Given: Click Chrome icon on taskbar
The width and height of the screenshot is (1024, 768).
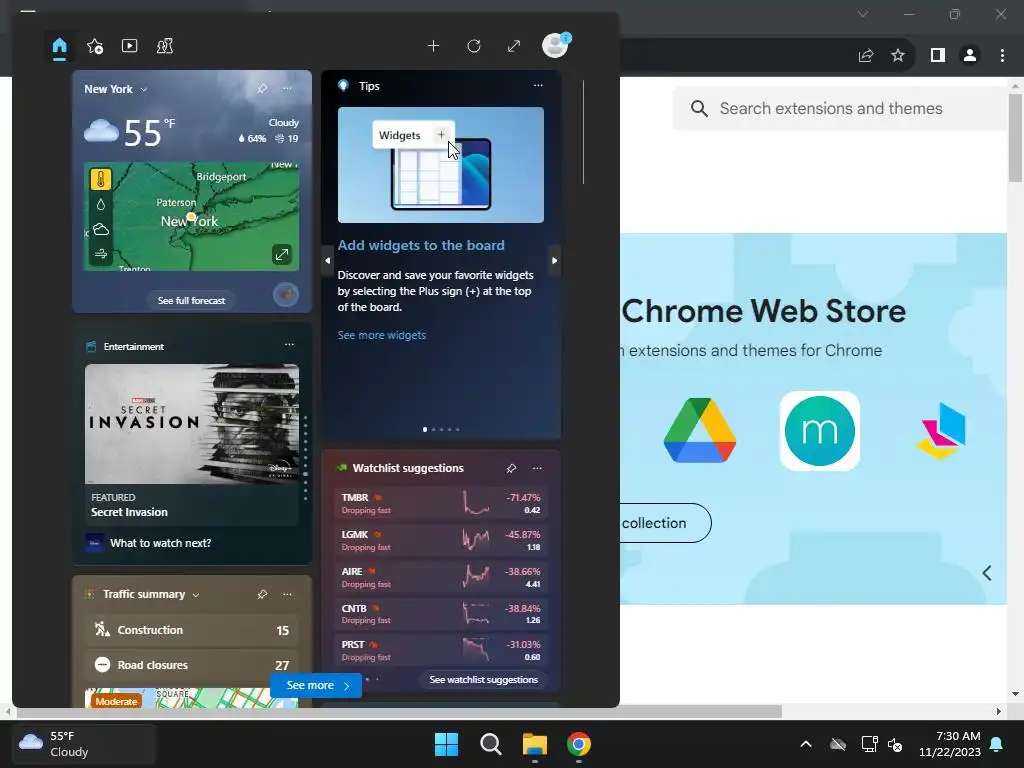Looking at the screenshot, I should point(579,744).
